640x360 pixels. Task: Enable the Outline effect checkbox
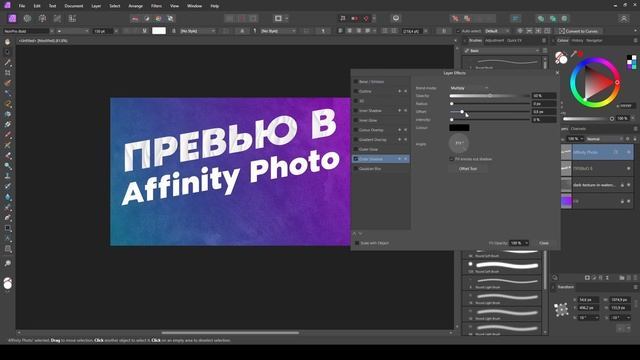click(x=356, y=91)
